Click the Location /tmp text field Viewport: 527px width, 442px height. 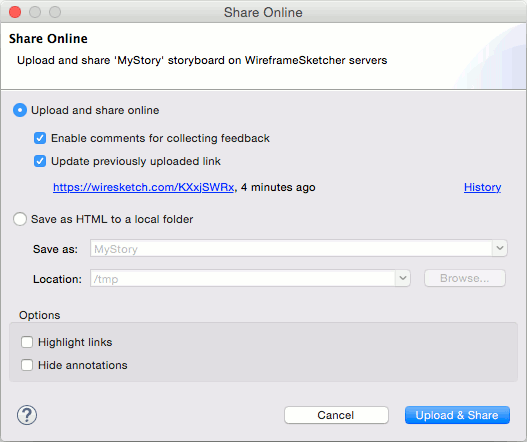[x=243, y=278]
